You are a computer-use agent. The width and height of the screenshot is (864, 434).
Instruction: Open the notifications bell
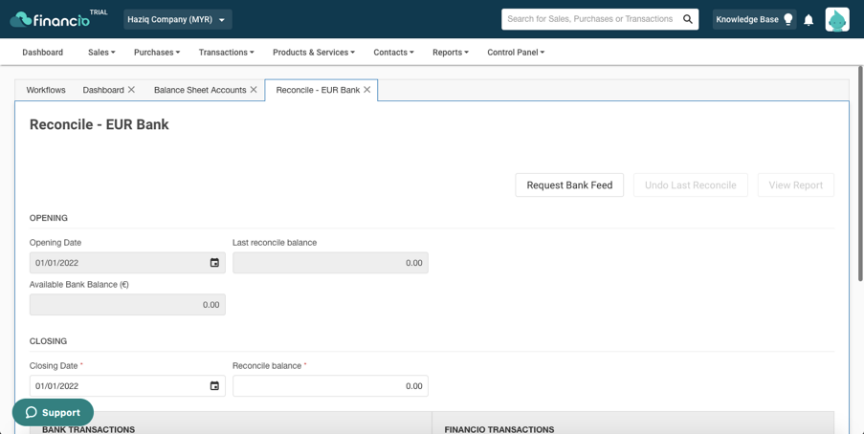[808, 20]
